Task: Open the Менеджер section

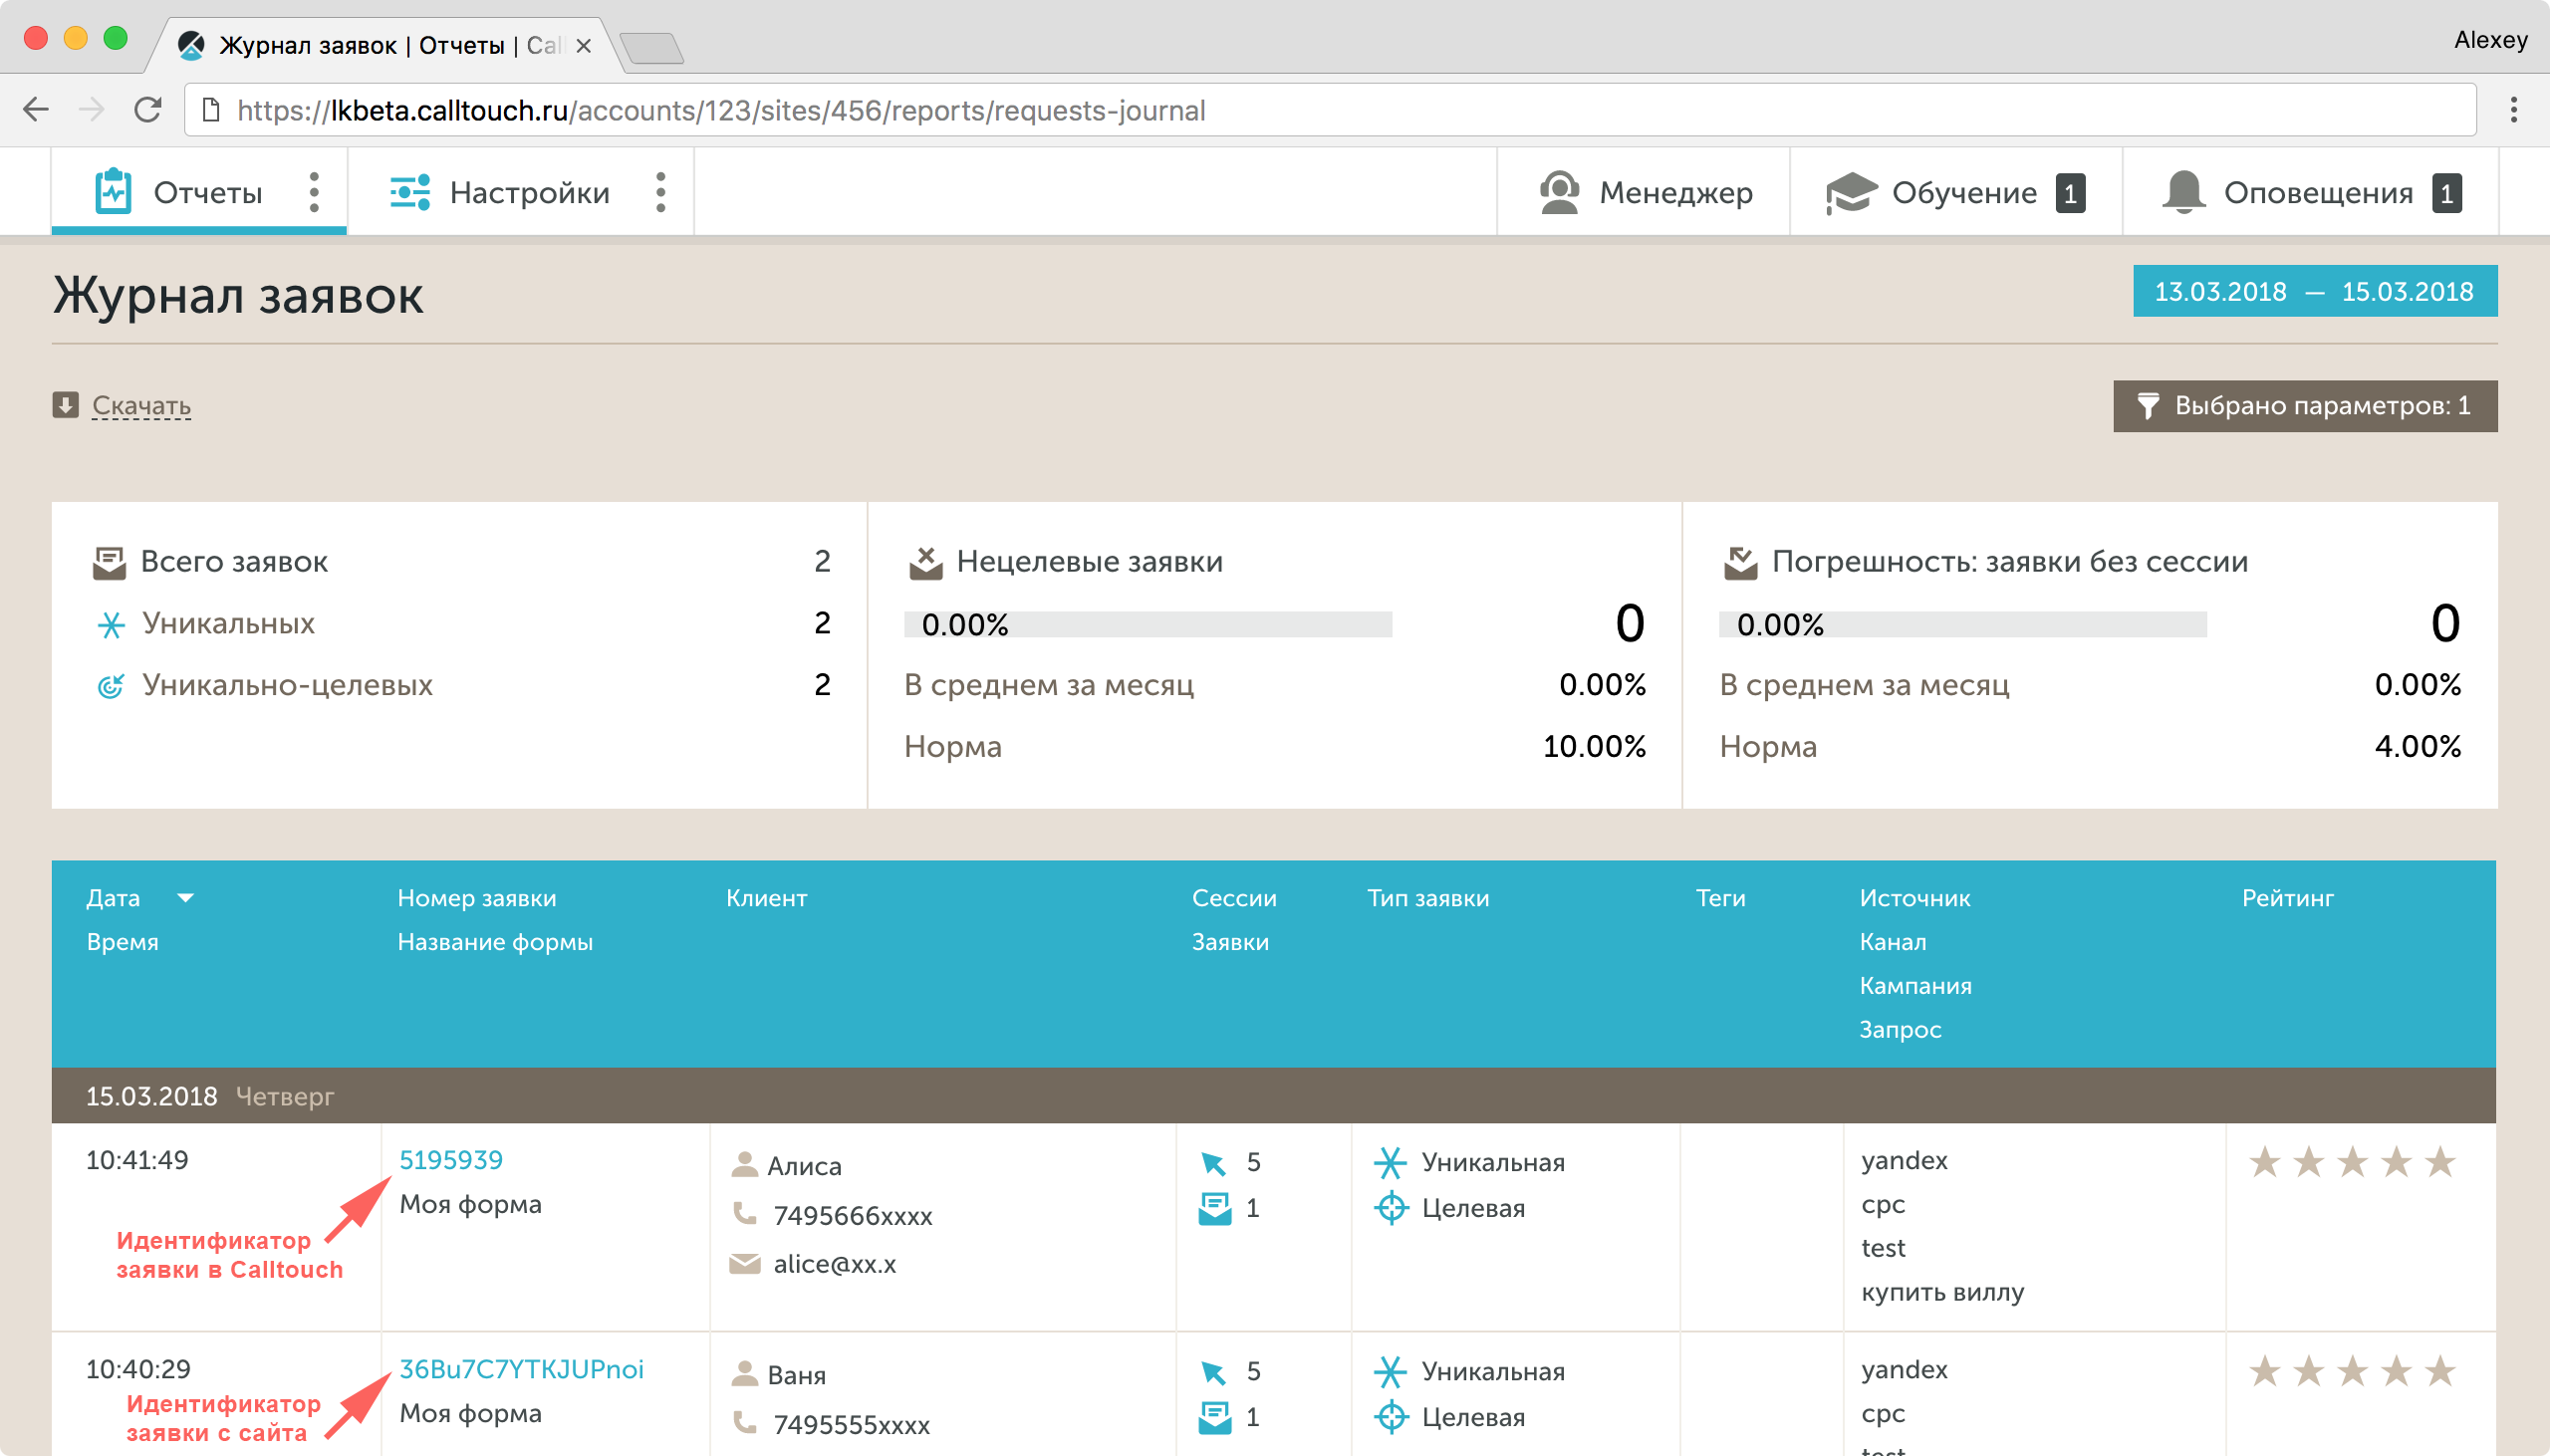Action: (1643, 192)
